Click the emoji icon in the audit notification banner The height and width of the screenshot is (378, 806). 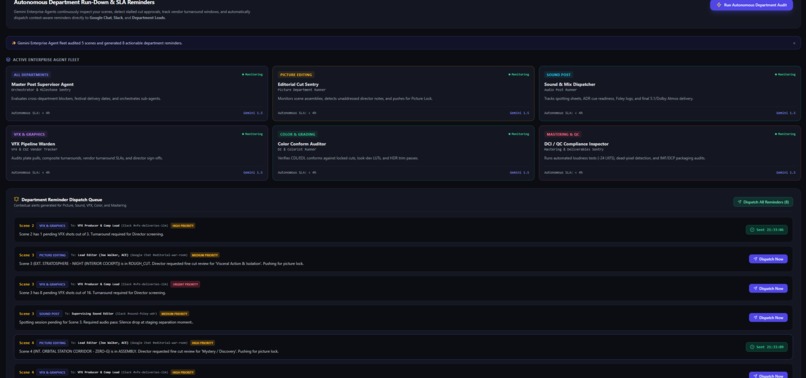[13, 43]
